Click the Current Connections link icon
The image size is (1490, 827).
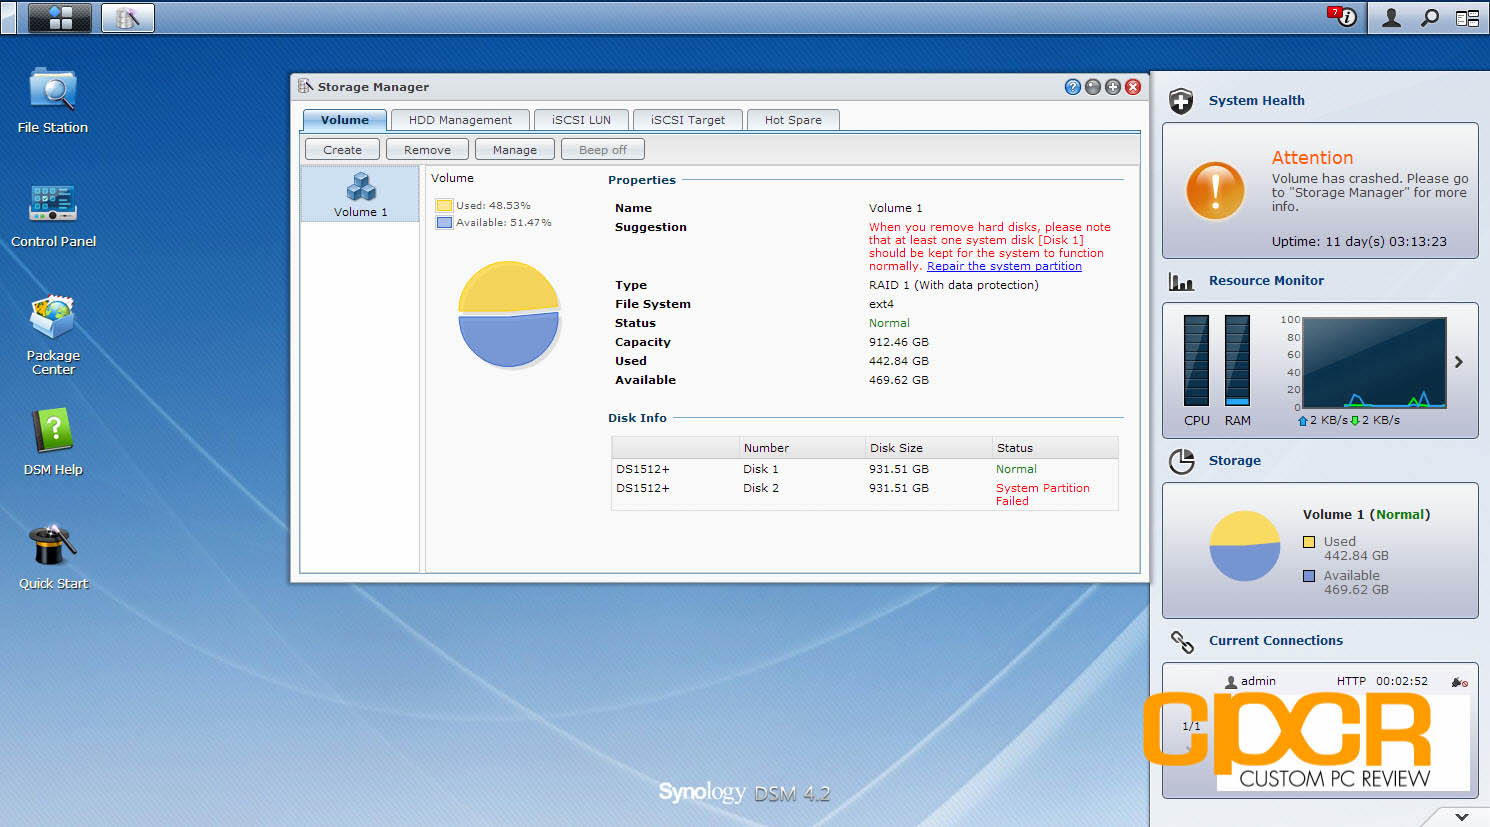click(x=1182, y=641)
